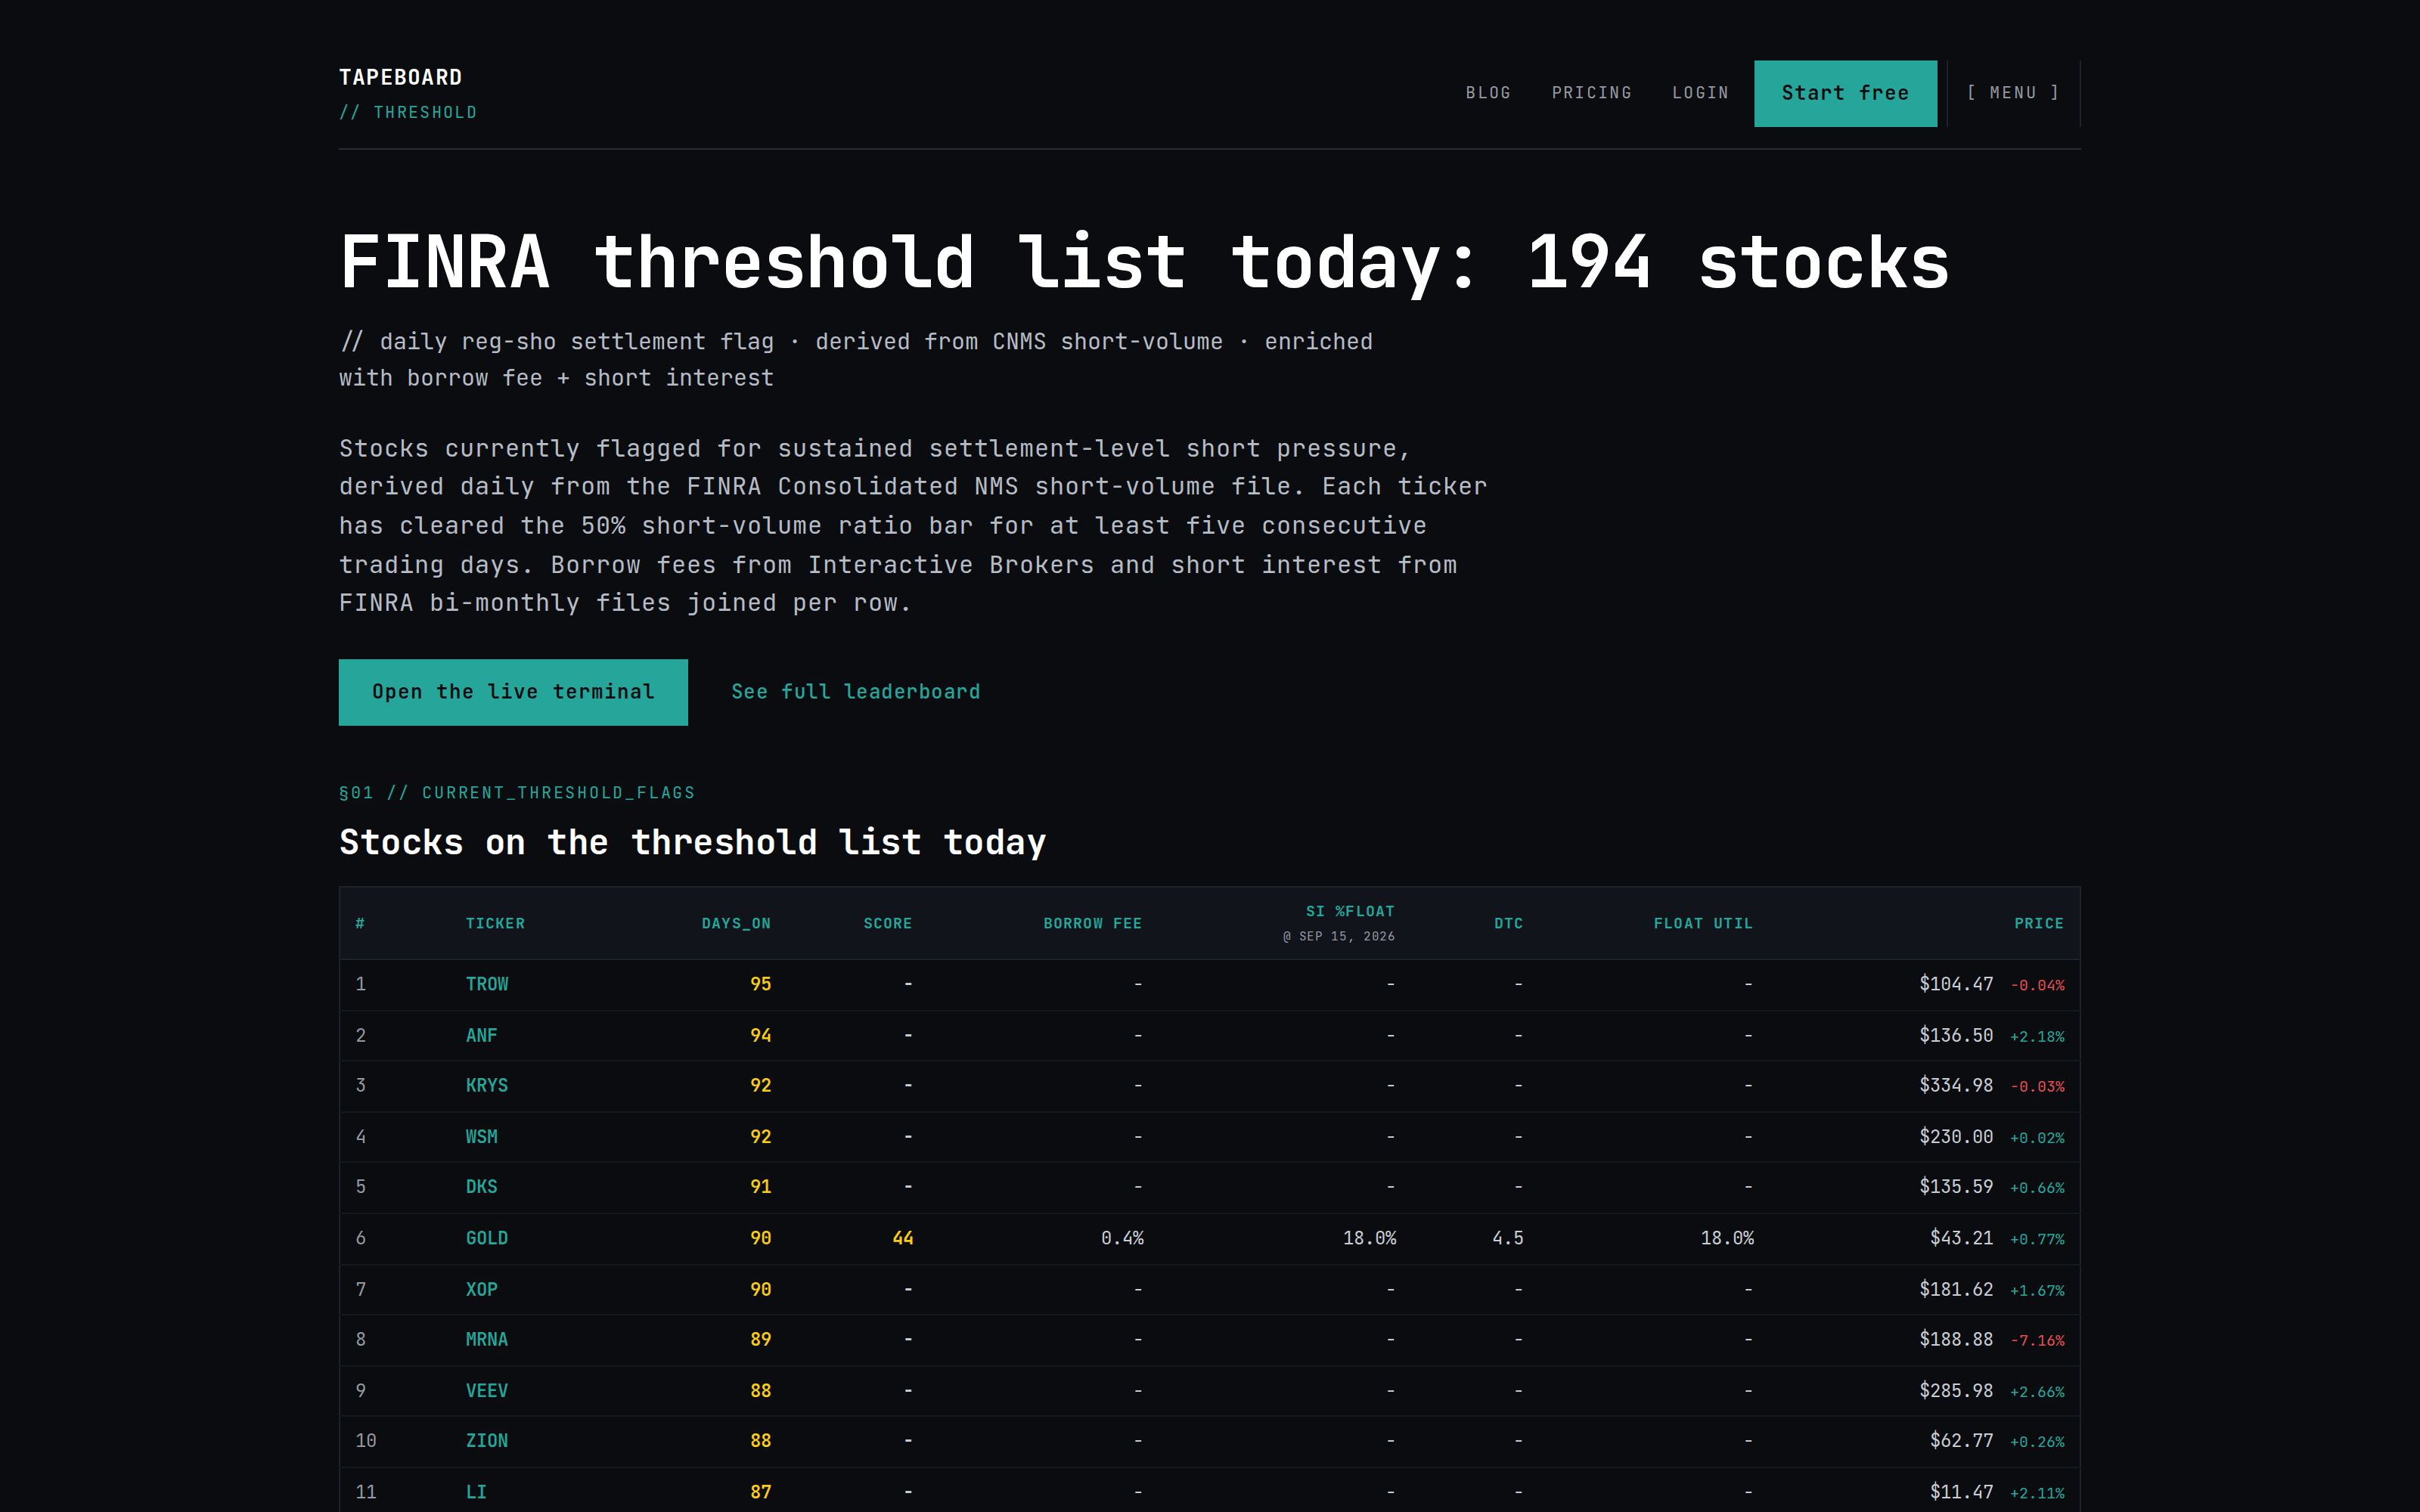Open the [ MENU ] toggle
The image size is (2420, 1512).
point(2013,93)
